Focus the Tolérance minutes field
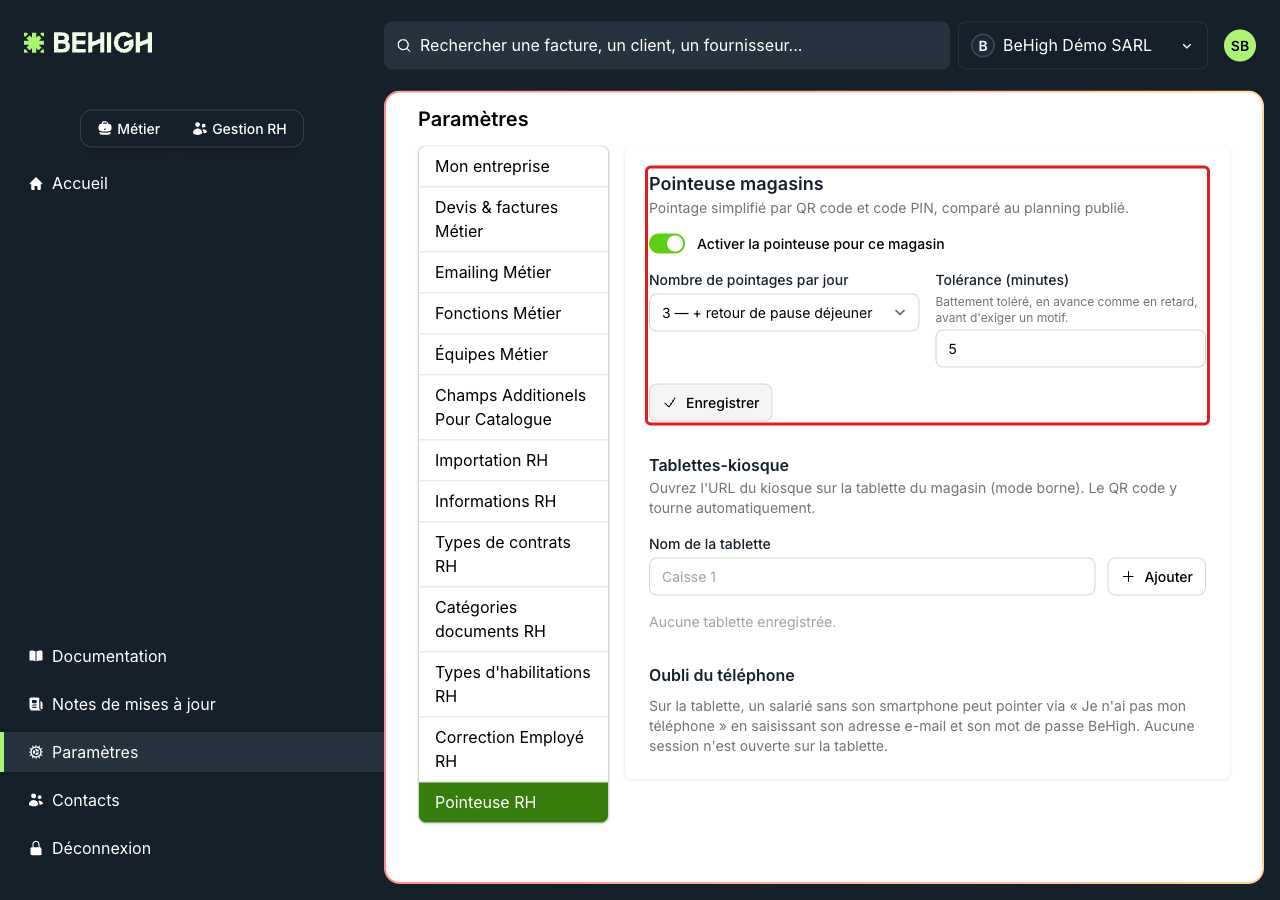The image size is (1280, 900). click(x=1071, y=349)
